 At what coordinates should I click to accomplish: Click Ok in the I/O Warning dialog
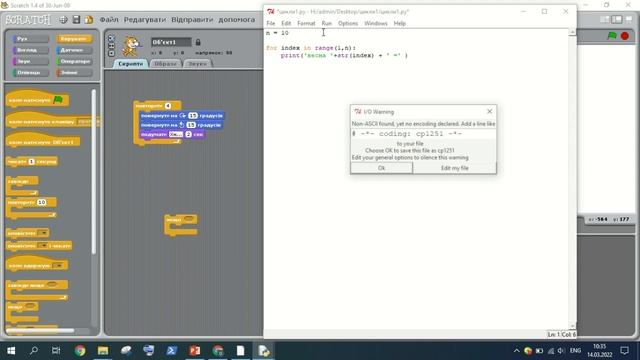click(x=381, y=168)
